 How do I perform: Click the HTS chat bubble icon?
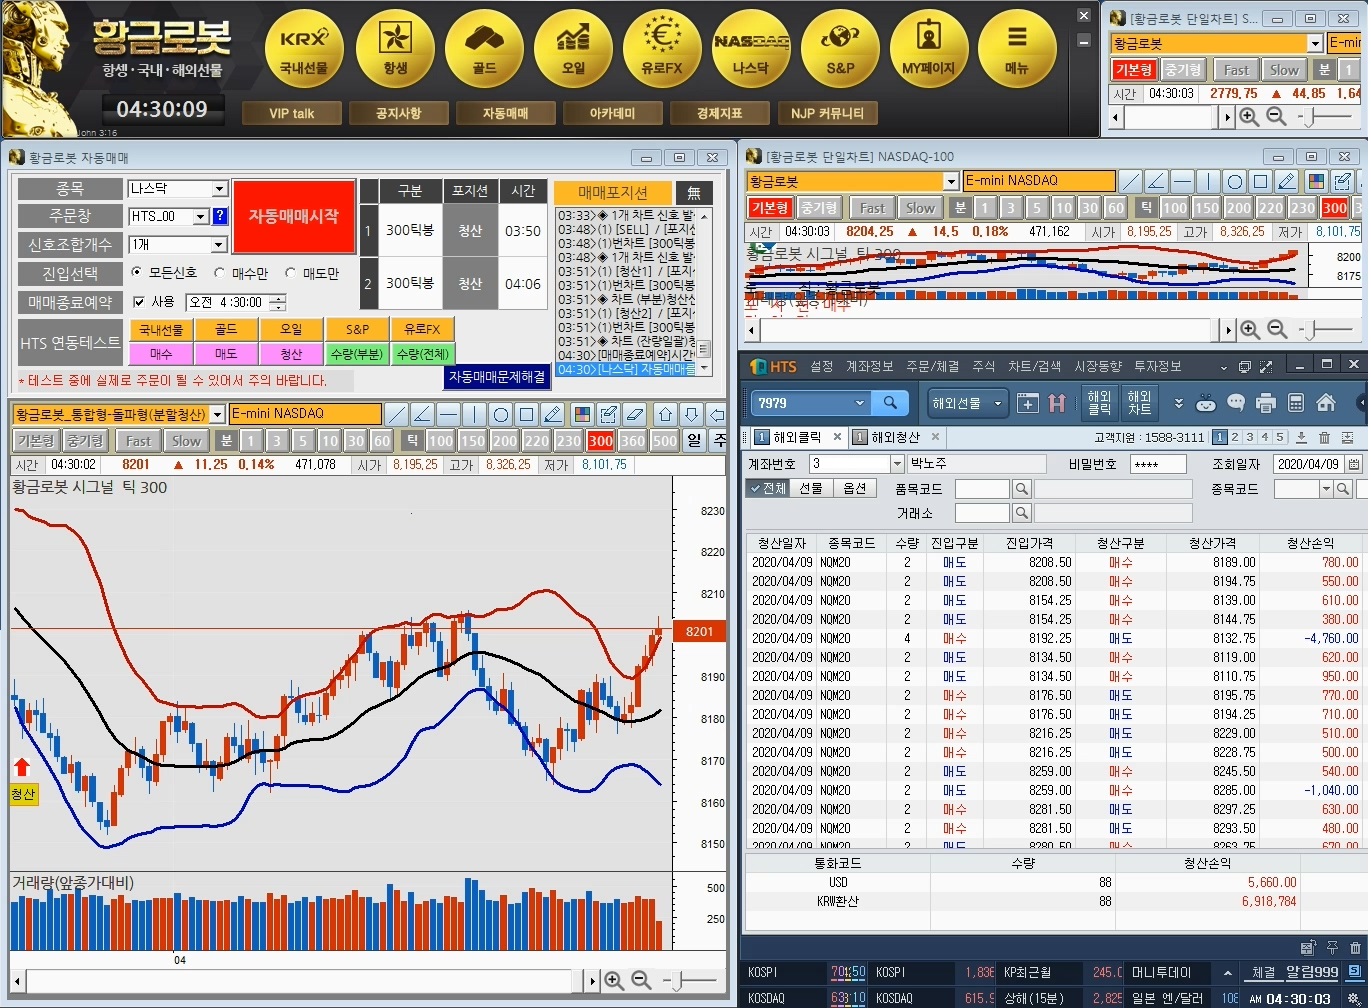(1236, 403)
